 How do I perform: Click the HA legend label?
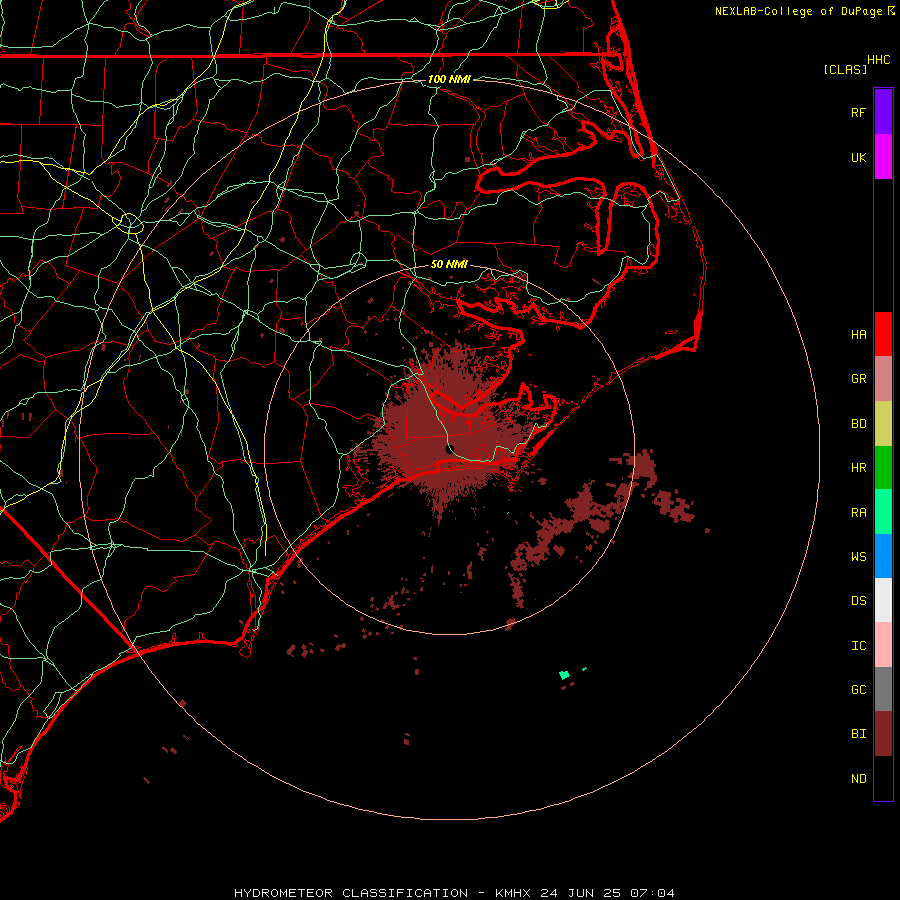(x=858, y=335)
